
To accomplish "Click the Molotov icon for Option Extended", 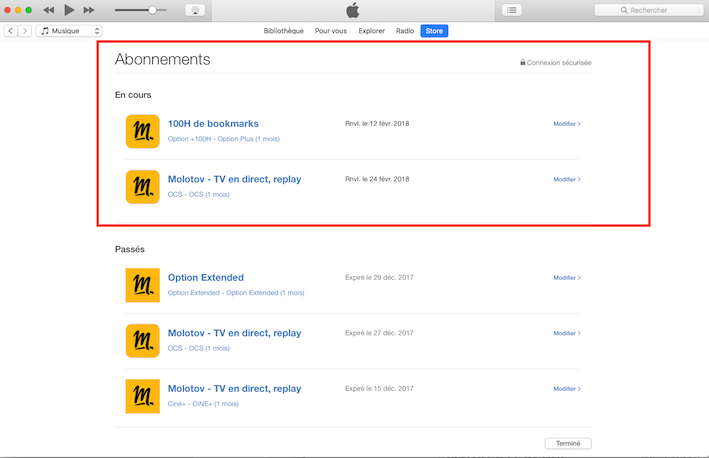I will [x=142, y=285].
